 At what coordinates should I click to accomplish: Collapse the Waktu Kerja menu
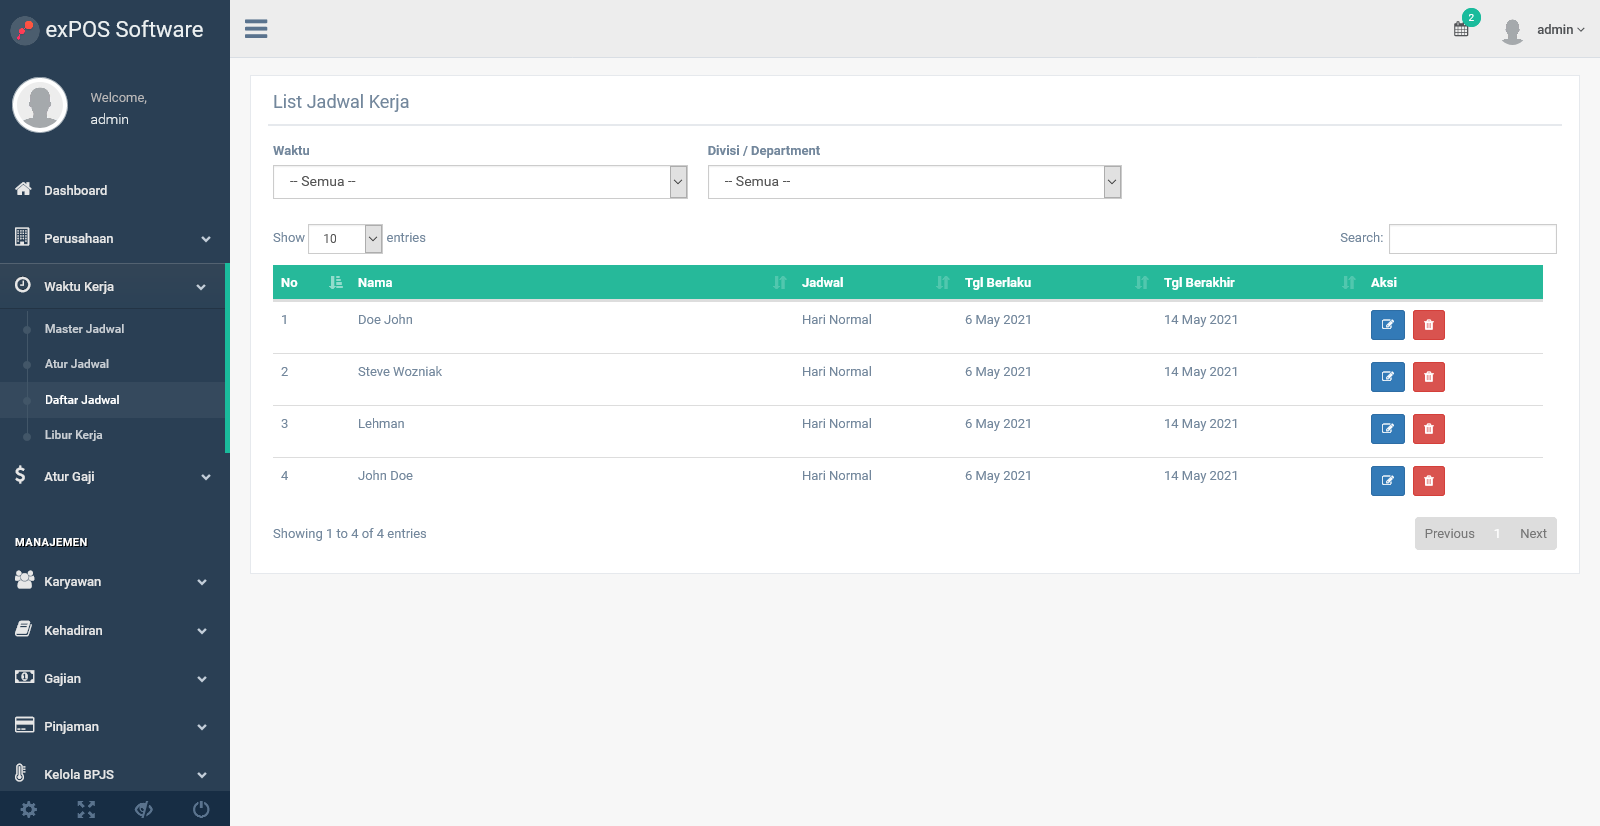point(113,287)
